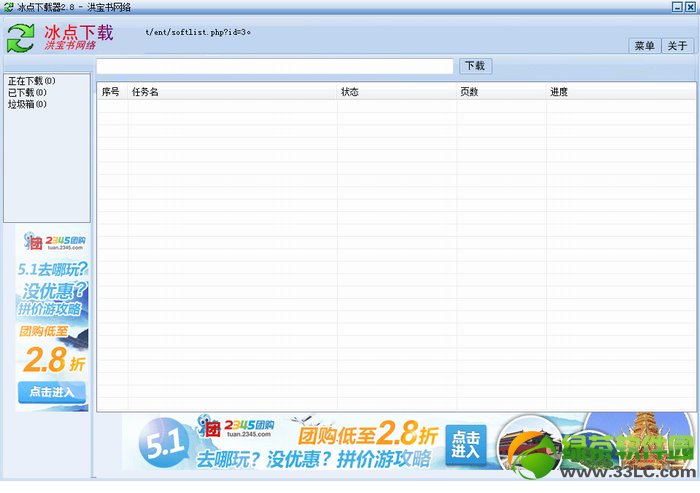Sort by the 序号 column header
The height and width of the screenshot is (493, 700).
112,92
